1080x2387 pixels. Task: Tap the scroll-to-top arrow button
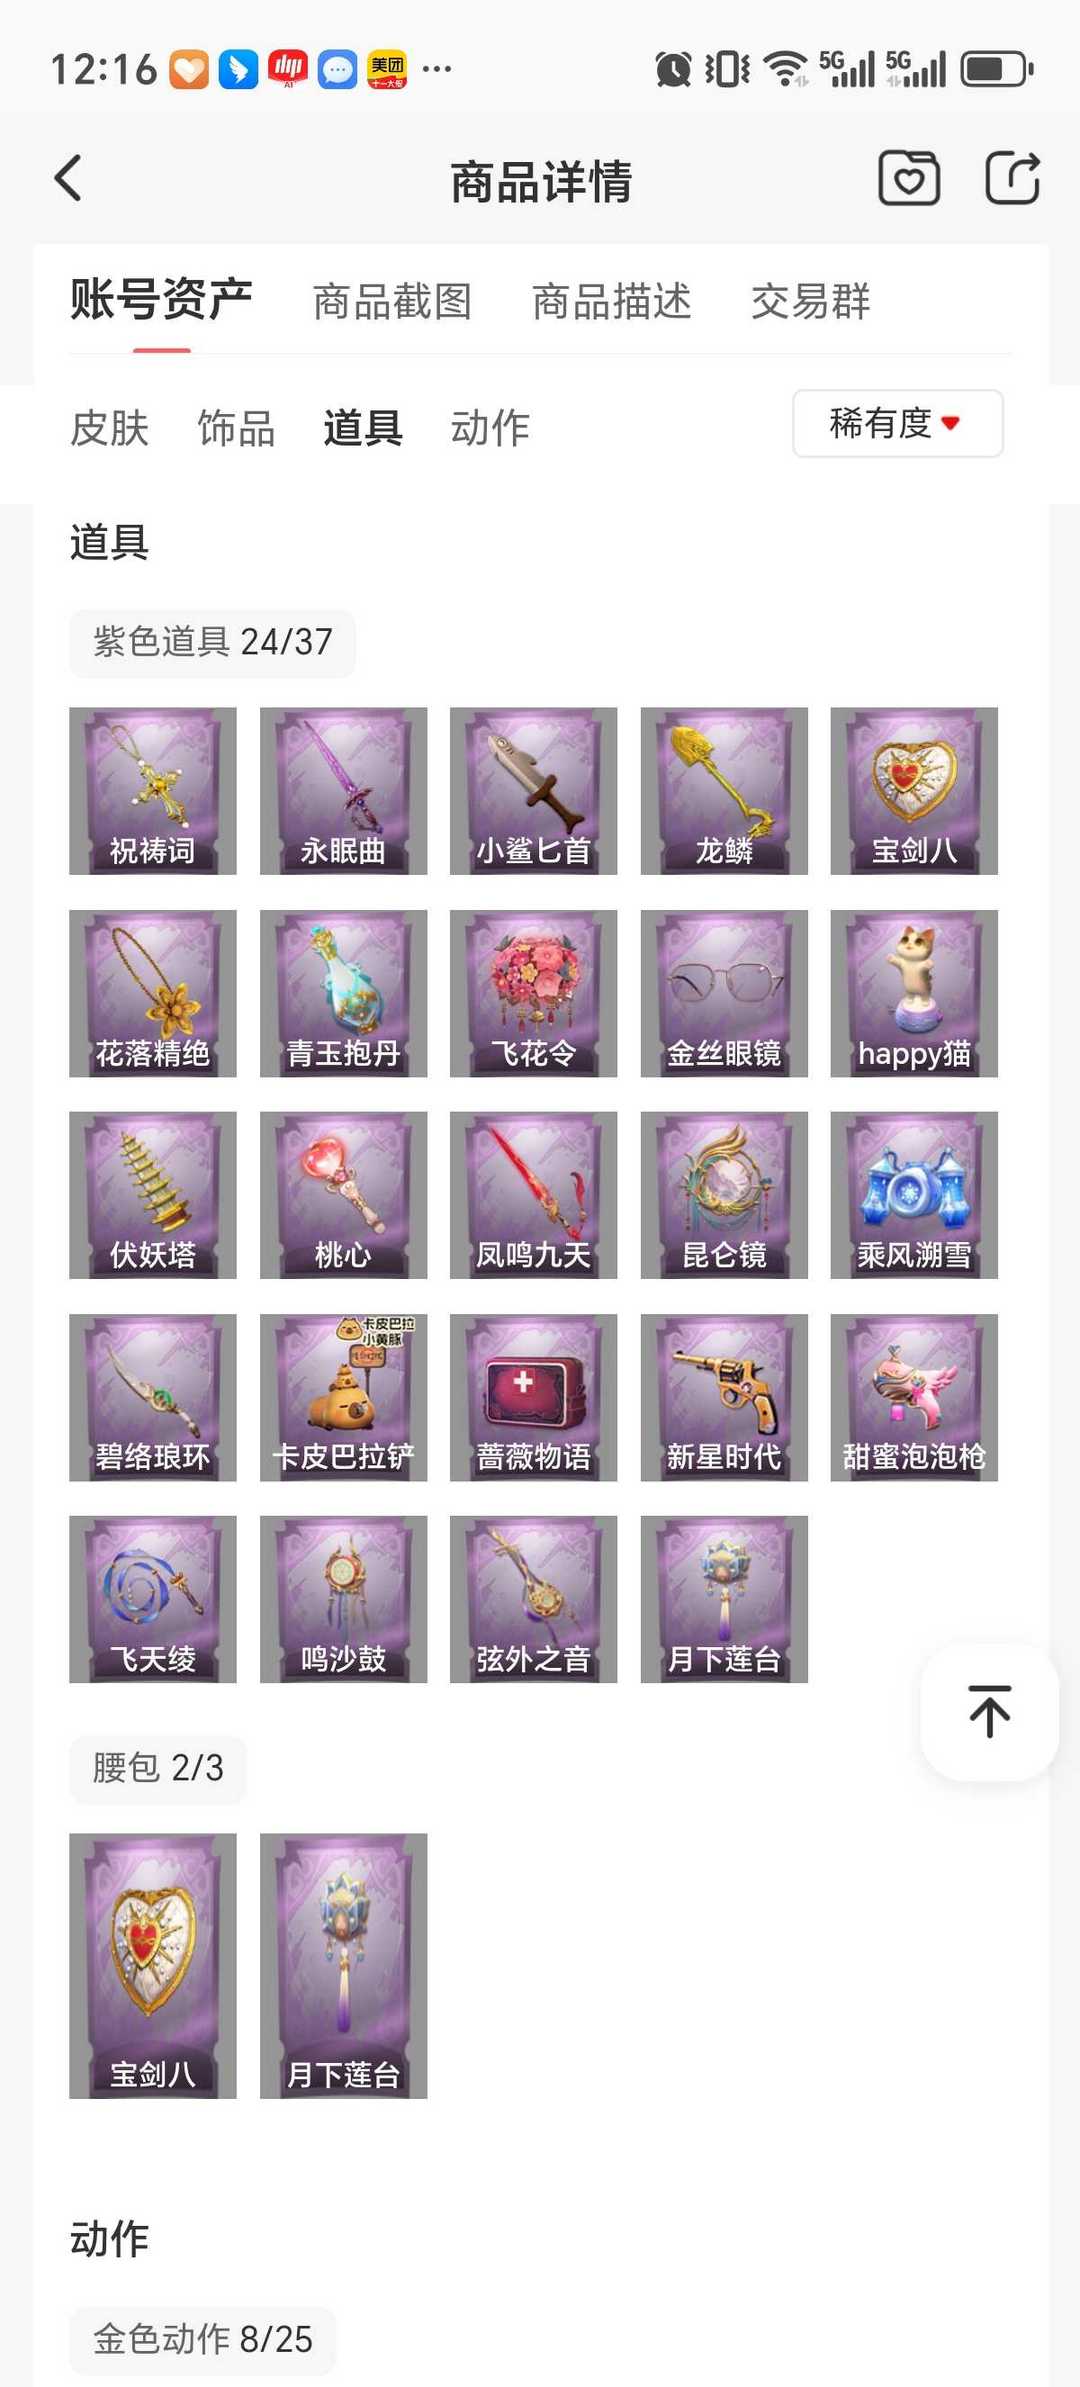pyautogui.click(x=989, y=1711)
